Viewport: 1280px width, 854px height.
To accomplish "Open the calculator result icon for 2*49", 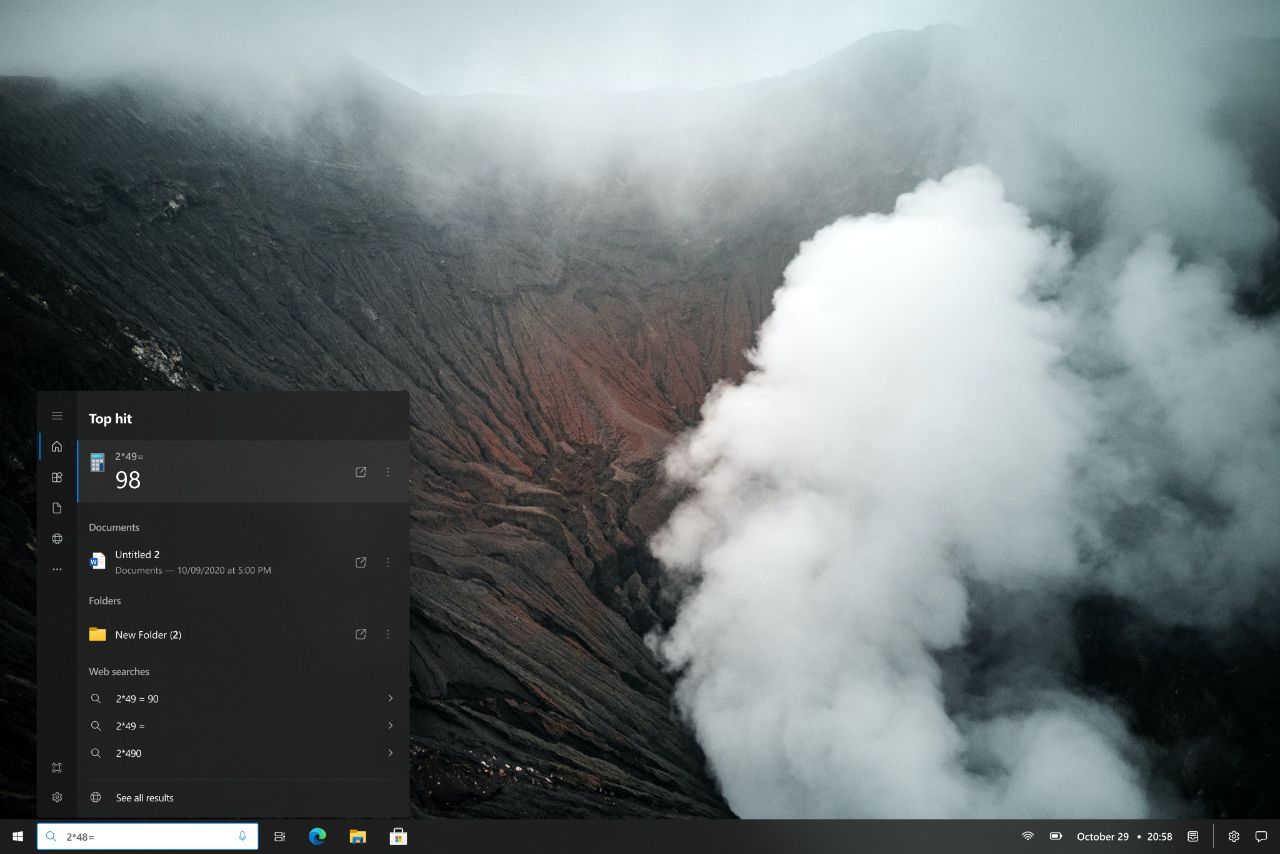I will [97, 462].
